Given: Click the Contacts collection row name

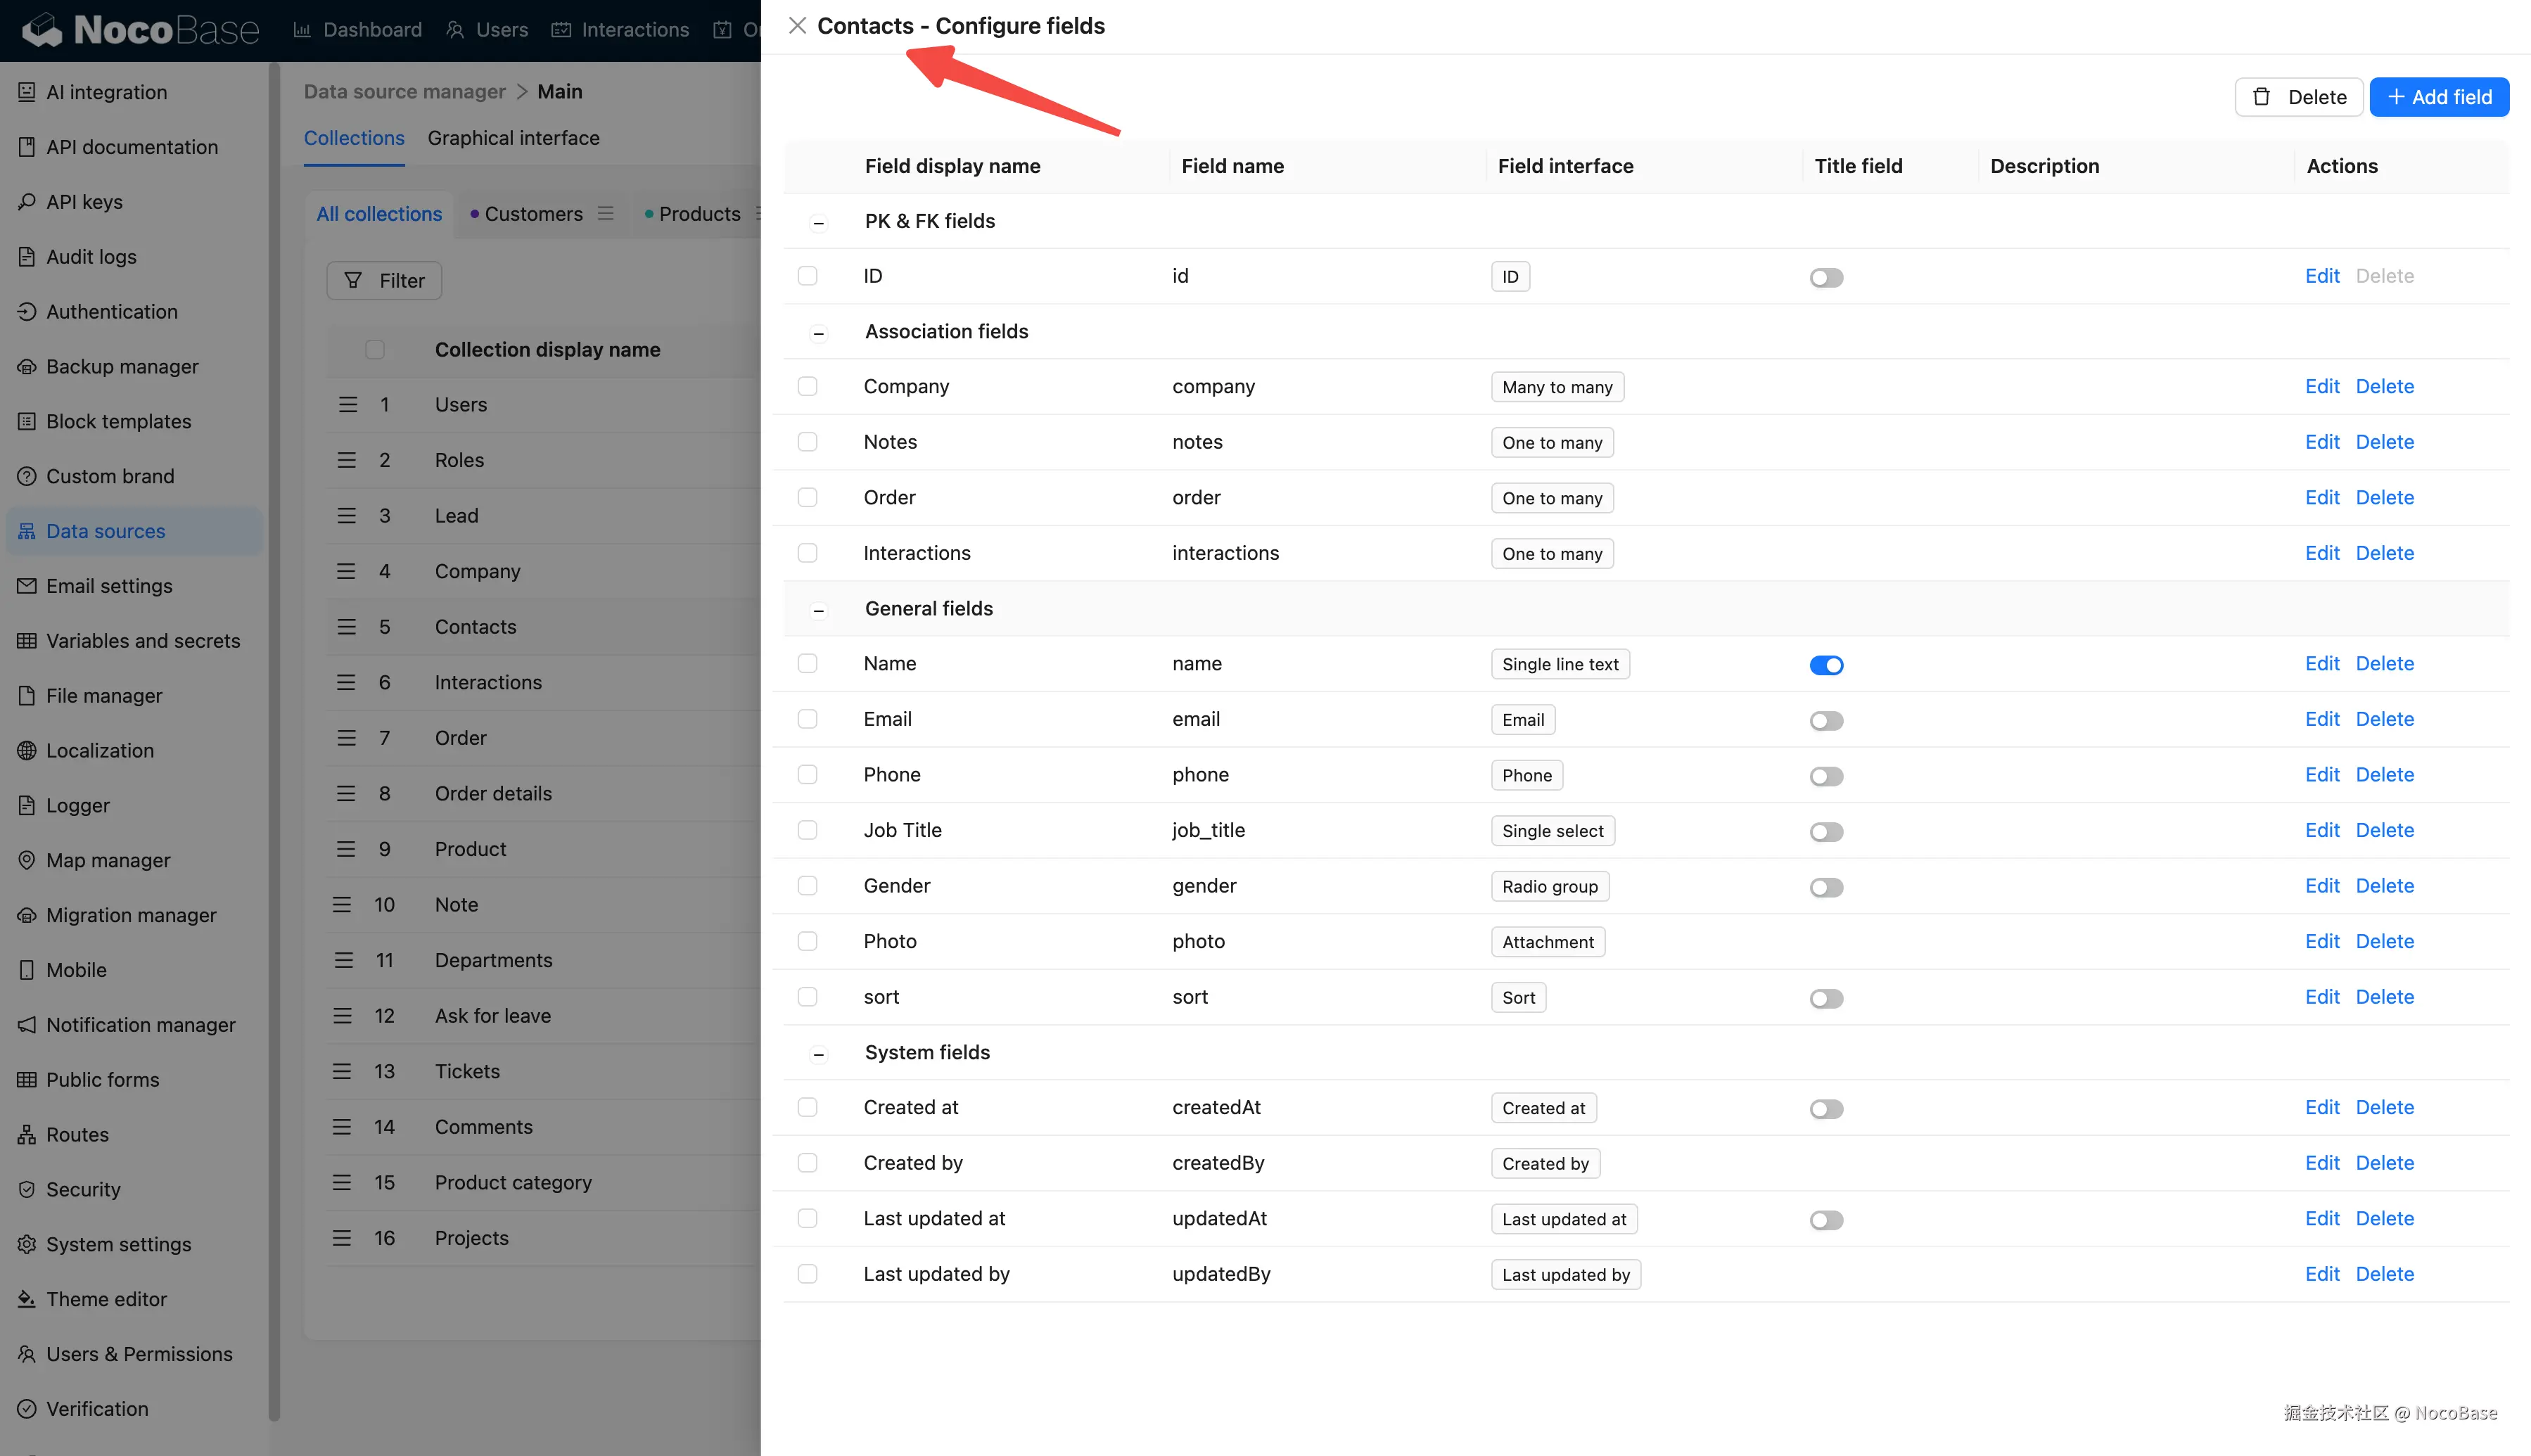Looking at the screenshot, I should (476, 627).
